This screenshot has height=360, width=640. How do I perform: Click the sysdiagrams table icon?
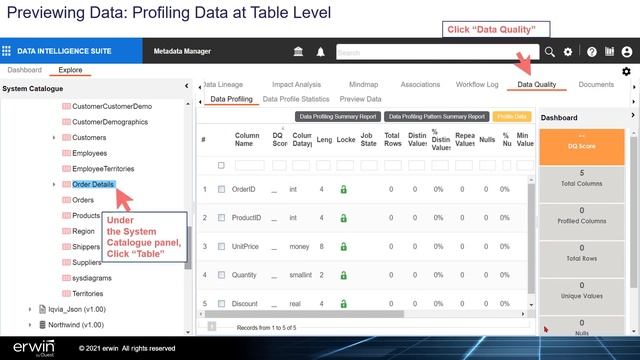coord(66,278)
